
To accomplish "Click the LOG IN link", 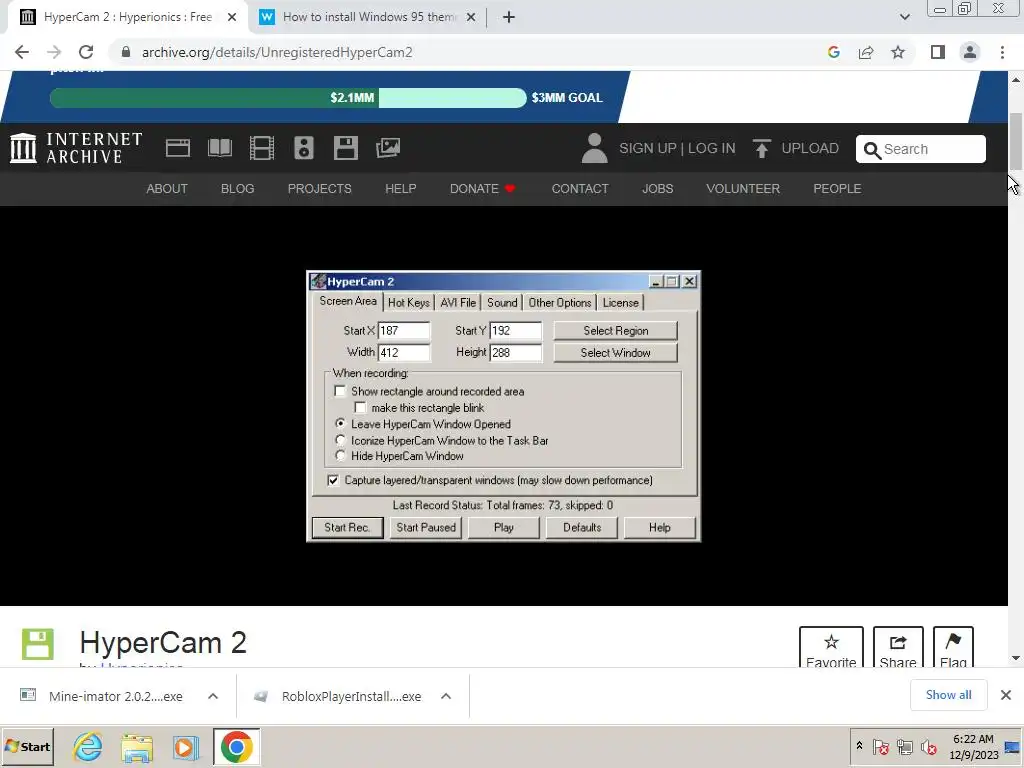I will point(711,148).
